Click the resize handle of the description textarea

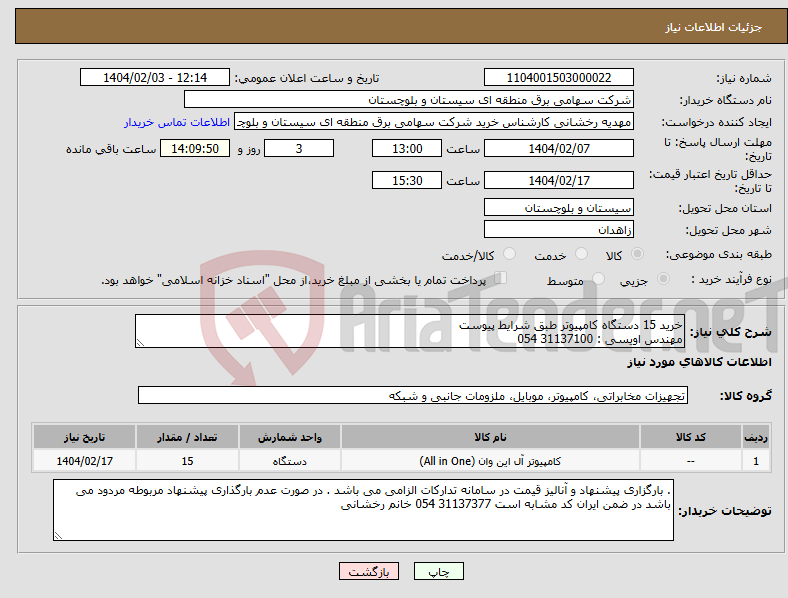tap(140, 343)
